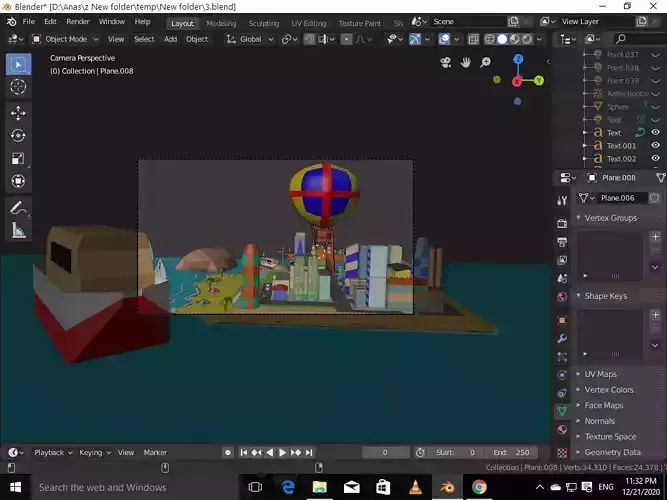The image size is (667, 500).
Task: Choose the Move tool
Action: pyautogui.click(x=18, y=113)
